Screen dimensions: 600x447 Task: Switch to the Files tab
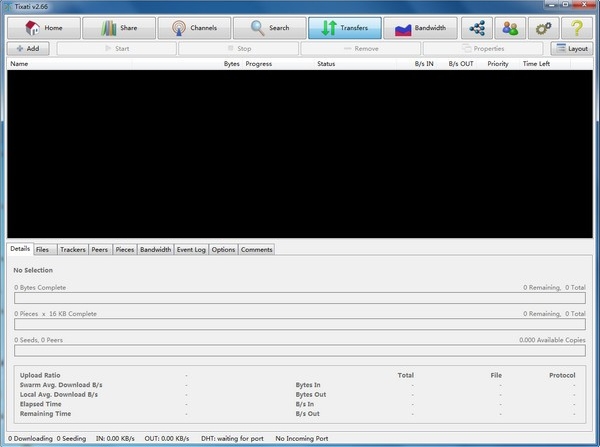[44, 249]
